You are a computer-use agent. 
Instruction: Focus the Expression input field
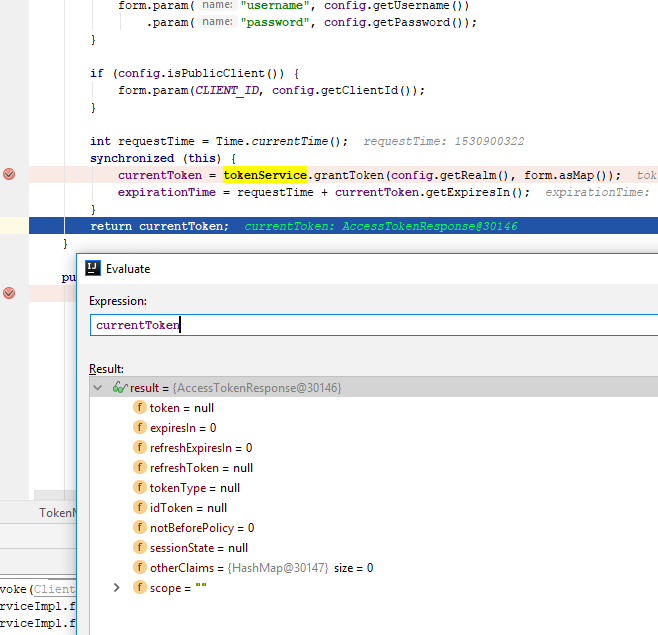(x=374, y=325)
